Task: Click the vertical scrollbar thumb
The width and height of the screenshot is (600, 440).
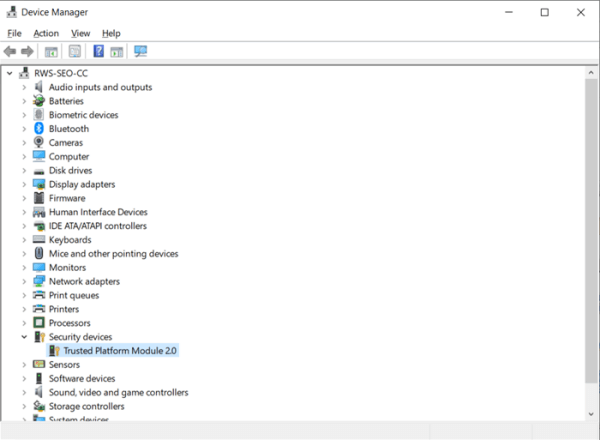Action: 591,231
